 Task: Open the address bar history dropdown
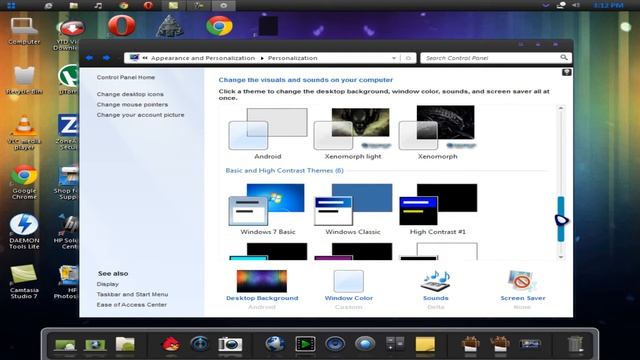click(393, 58)
